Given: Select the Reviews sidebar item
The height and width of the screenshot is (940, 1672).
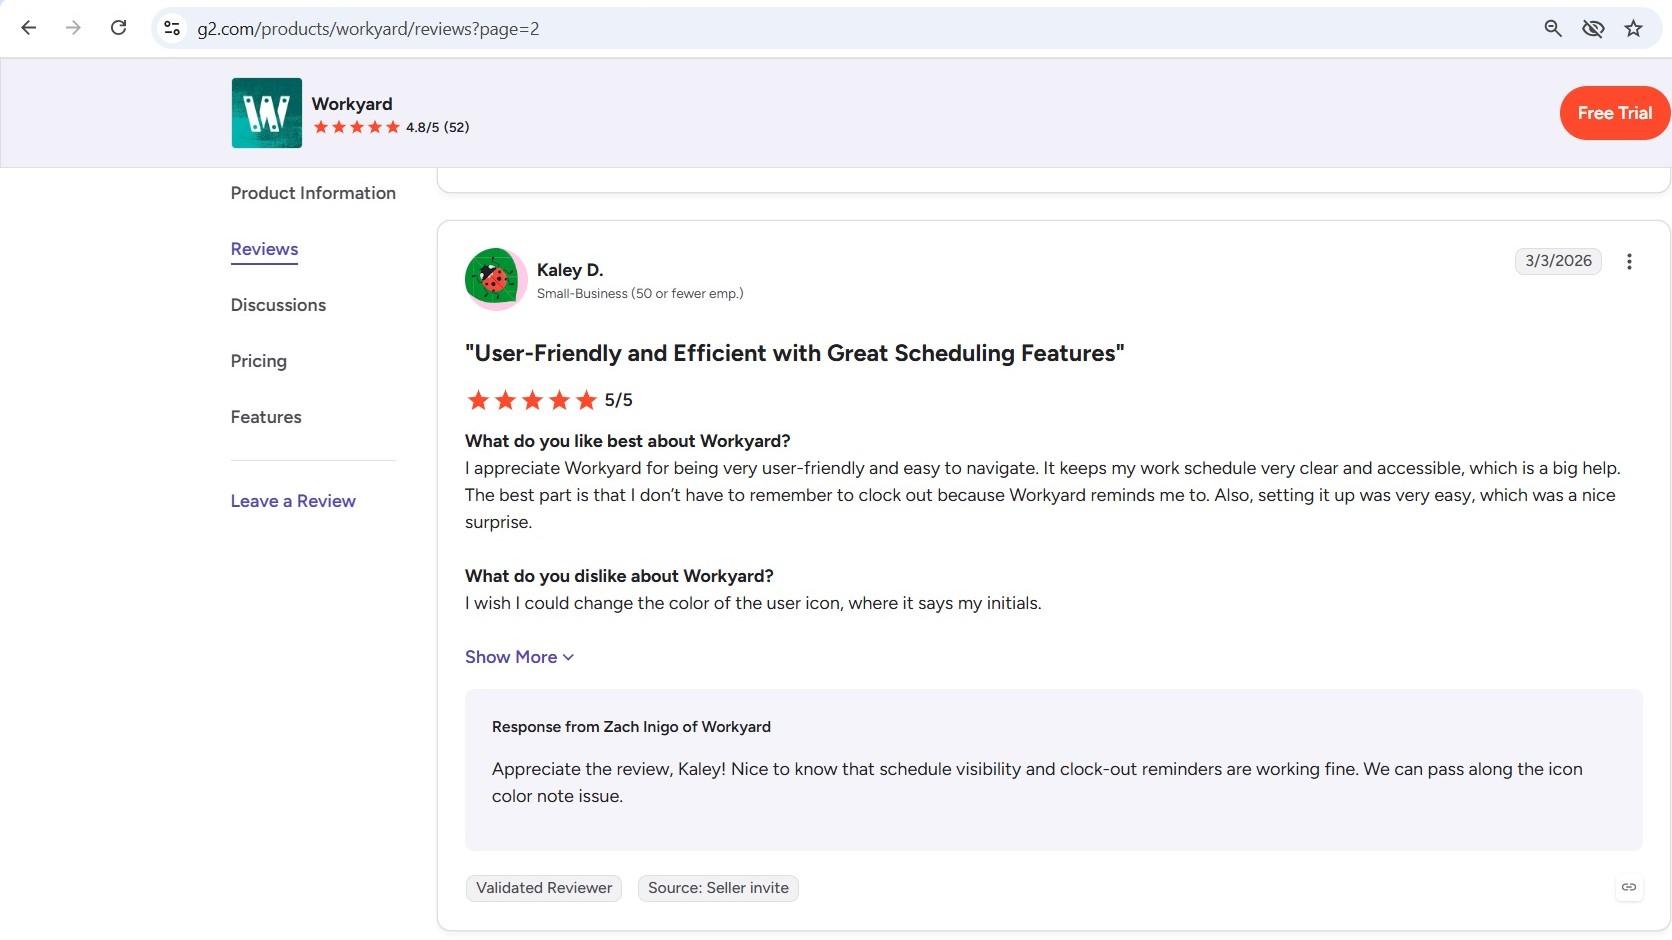Looking at the screenshot, I should (x=264, y=249).
